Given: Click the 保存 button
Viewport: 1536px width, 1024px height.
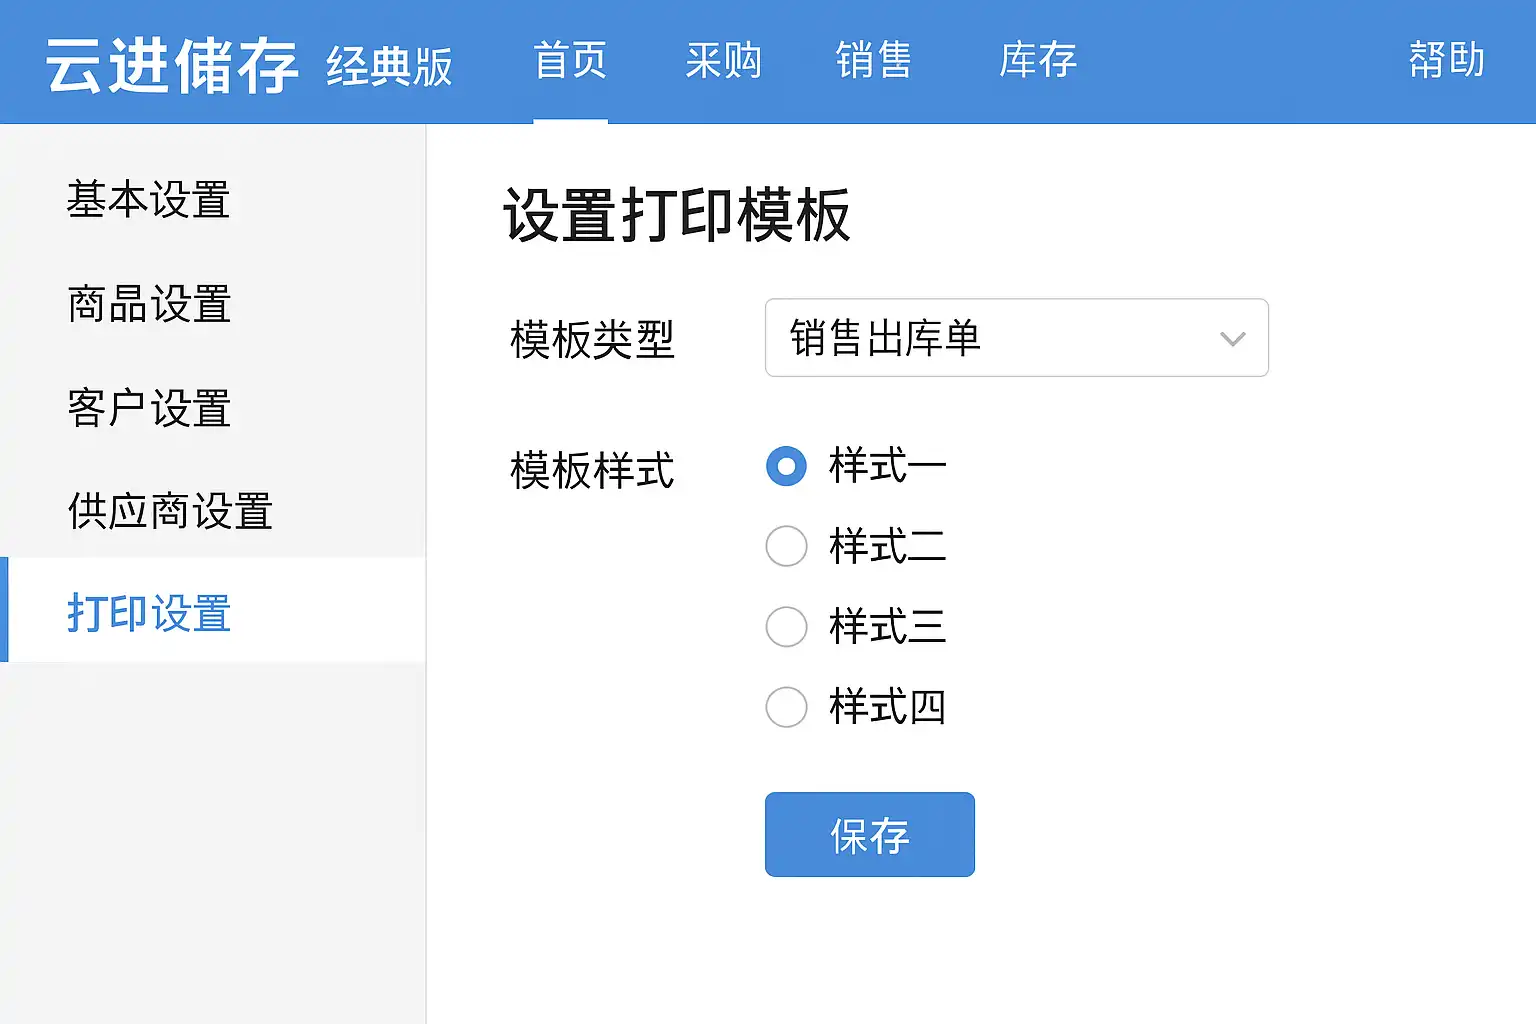Looking at the screenshot, I should (869, 835).
